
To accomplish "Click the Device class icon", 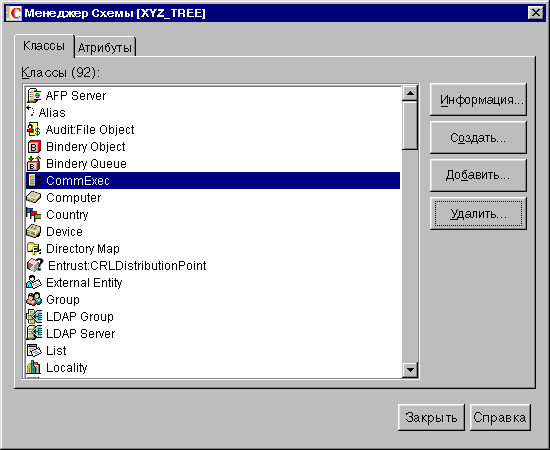I will tap(34, 231).
